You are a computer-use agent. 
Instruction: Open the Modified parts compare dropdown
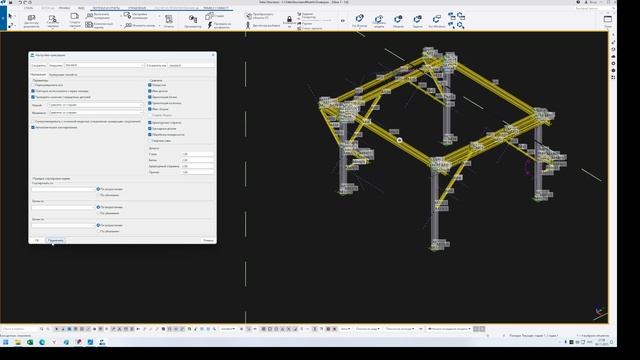click(96, 112)
